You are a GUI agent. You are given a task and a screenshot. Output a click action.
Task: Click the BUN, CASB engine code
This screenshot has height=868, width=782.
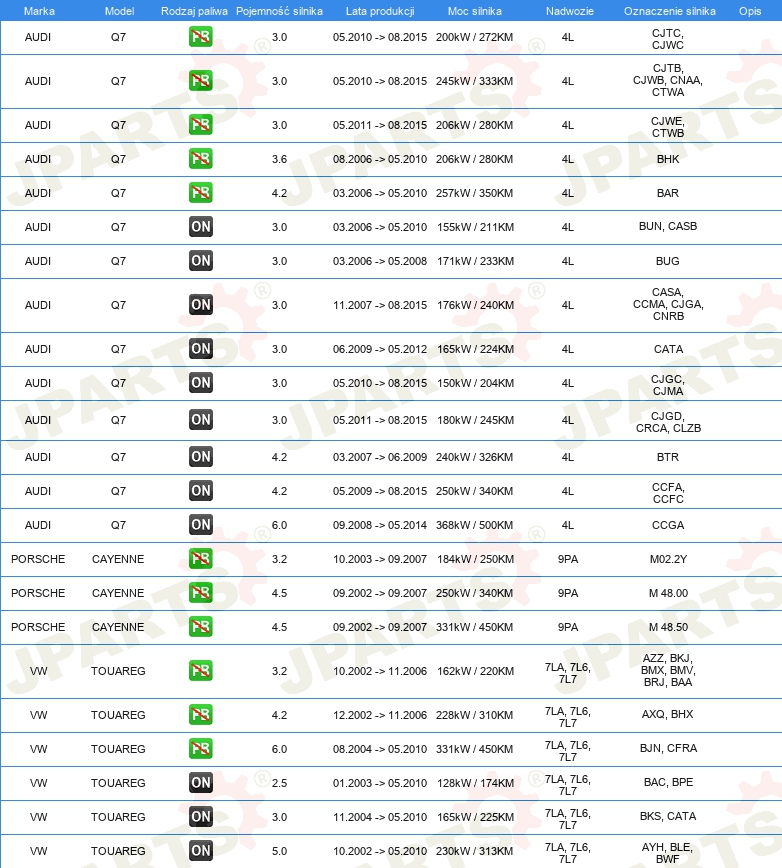(668, 226)
